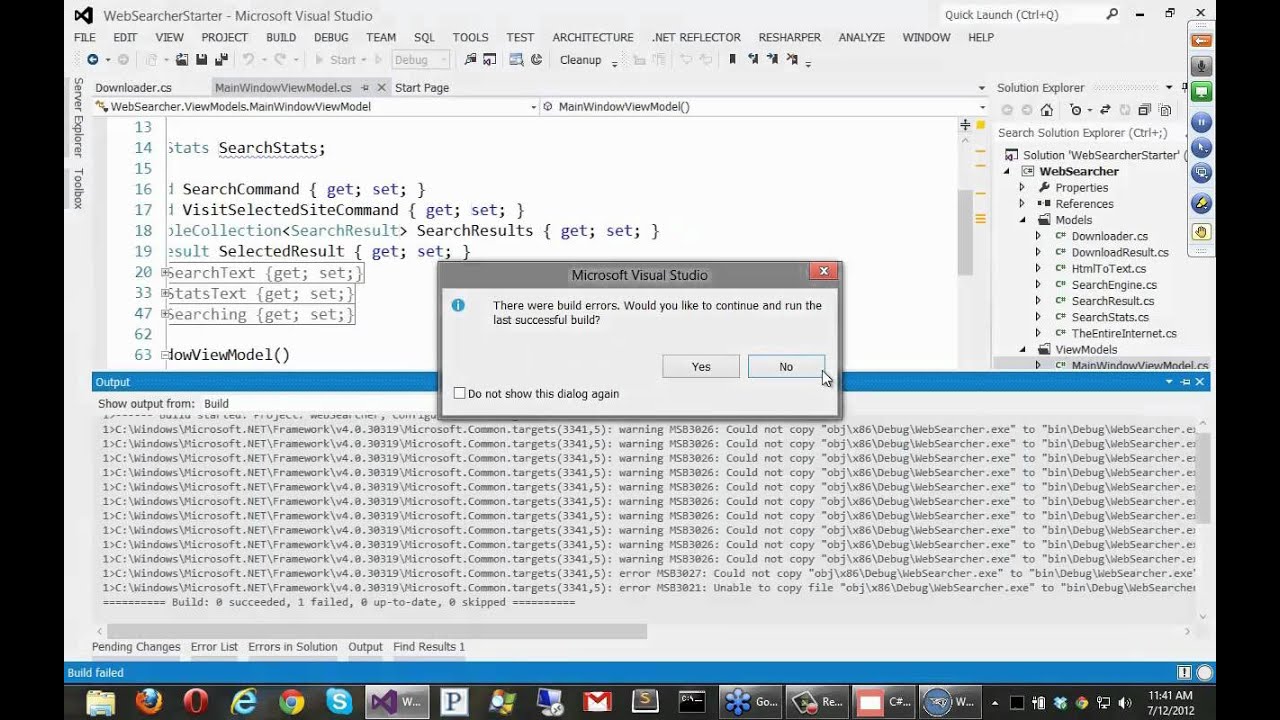Switch to the Error List tab
This screenshot has width=1280, height=720.
[x=214, y=647]
